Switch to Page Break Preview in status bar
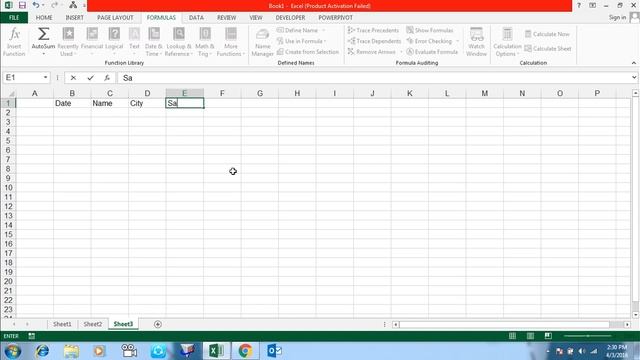This screenshot has width=640, height=360. [x=548, y=336]
